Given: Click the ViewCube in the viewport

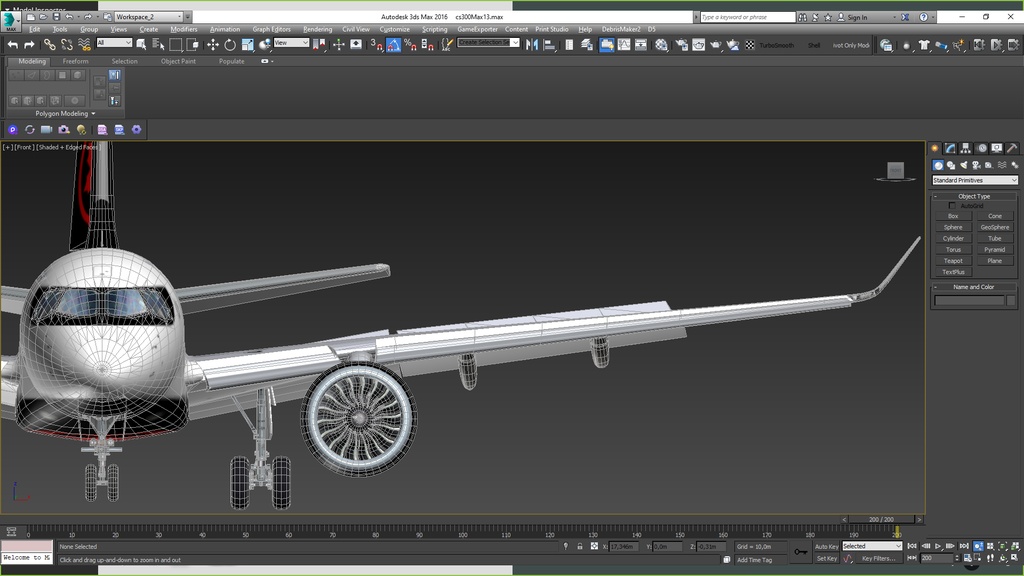Looking at the screenshot, I should click(x=895, y=171).
